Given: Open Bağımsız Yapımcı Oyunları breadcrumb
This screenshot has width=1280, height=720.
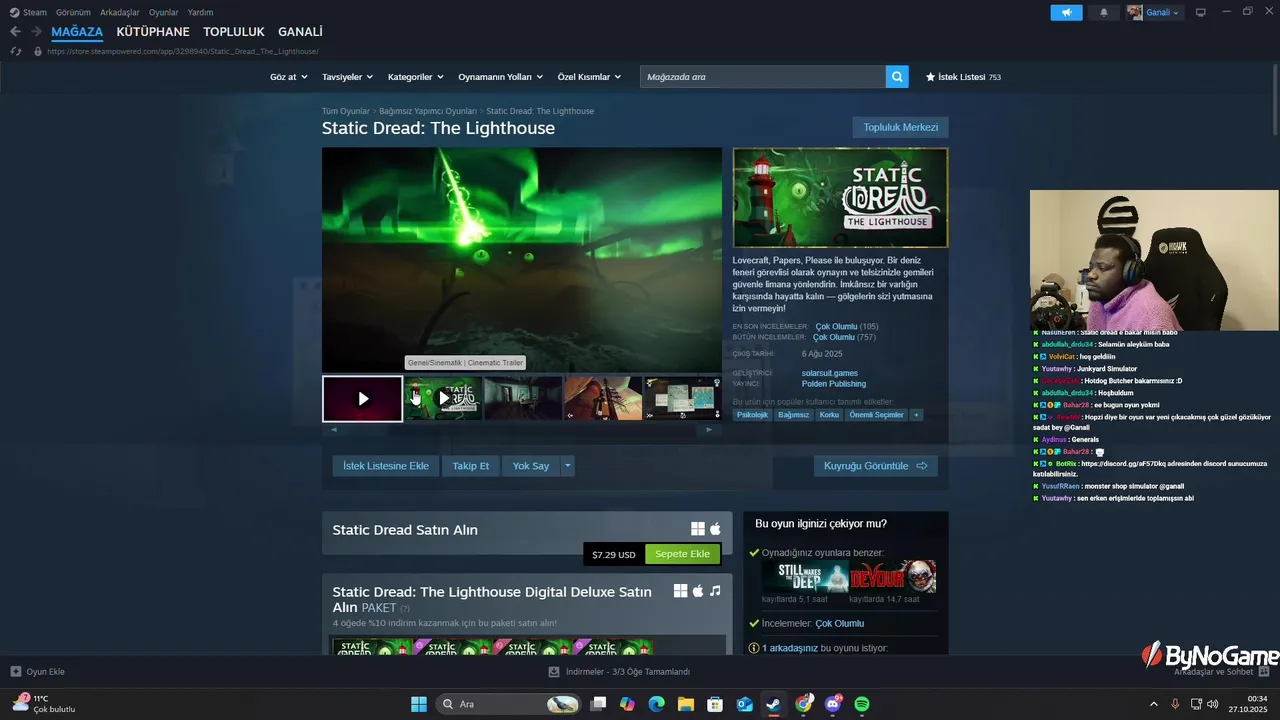Looking at the screenshot, I should (428, 111).
